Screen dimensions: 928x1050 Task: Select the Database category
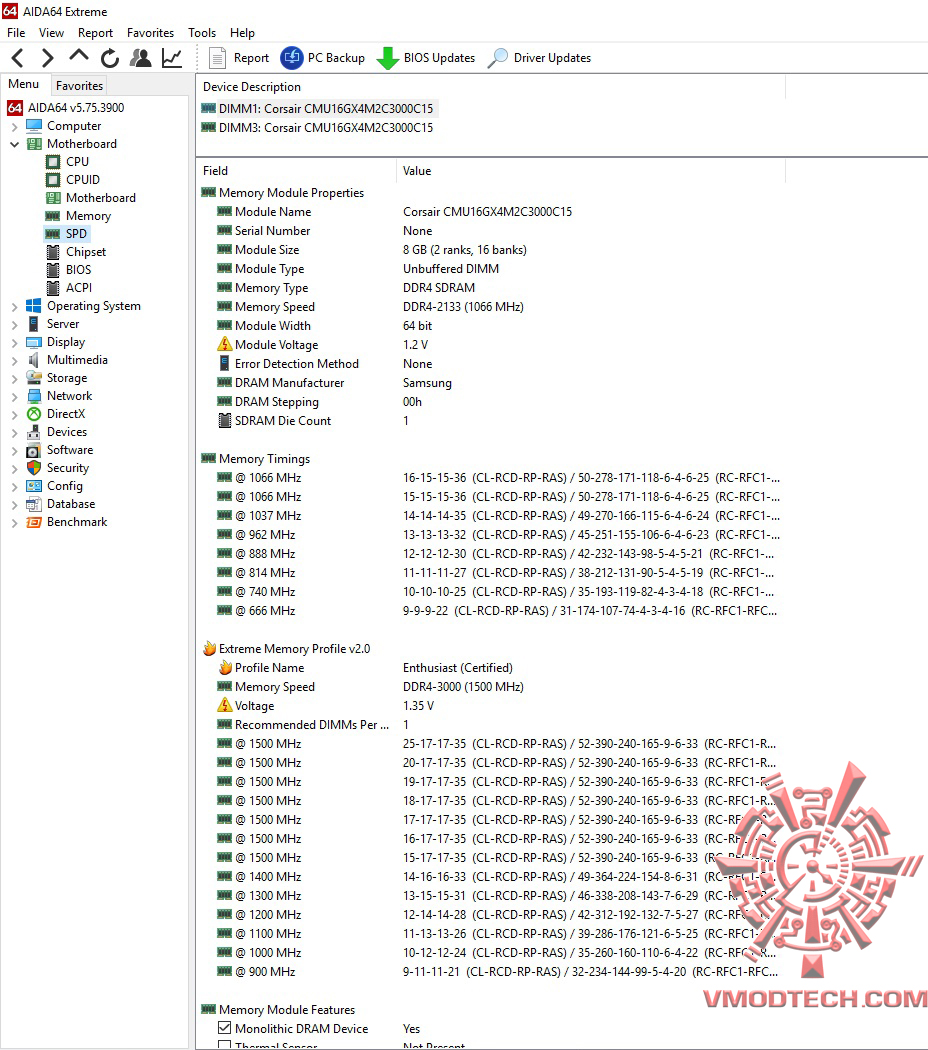[x=60, y=504]
